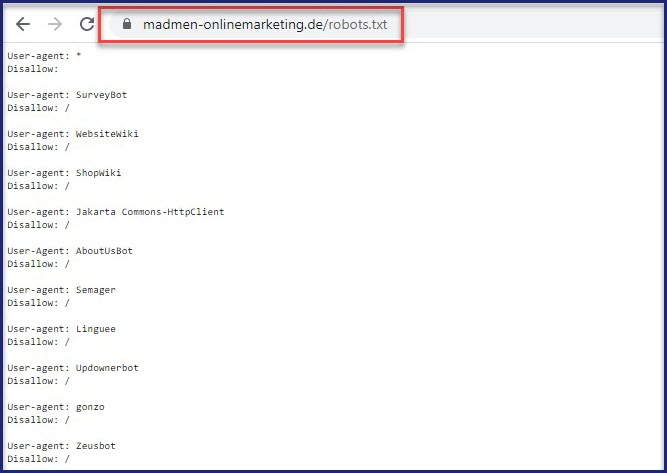
Task: Select the 'User-agent: Linguee' line
Action: pyautogui.click(x=62, y=329)
